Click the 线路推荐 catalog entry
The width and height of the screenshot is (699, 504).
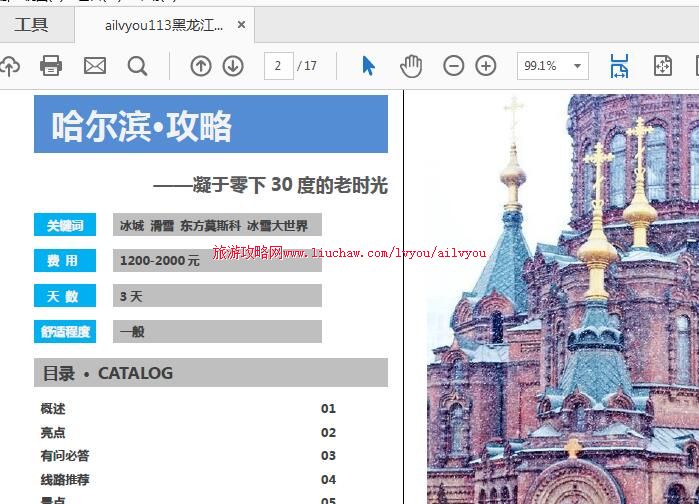(x=65, y=479)
